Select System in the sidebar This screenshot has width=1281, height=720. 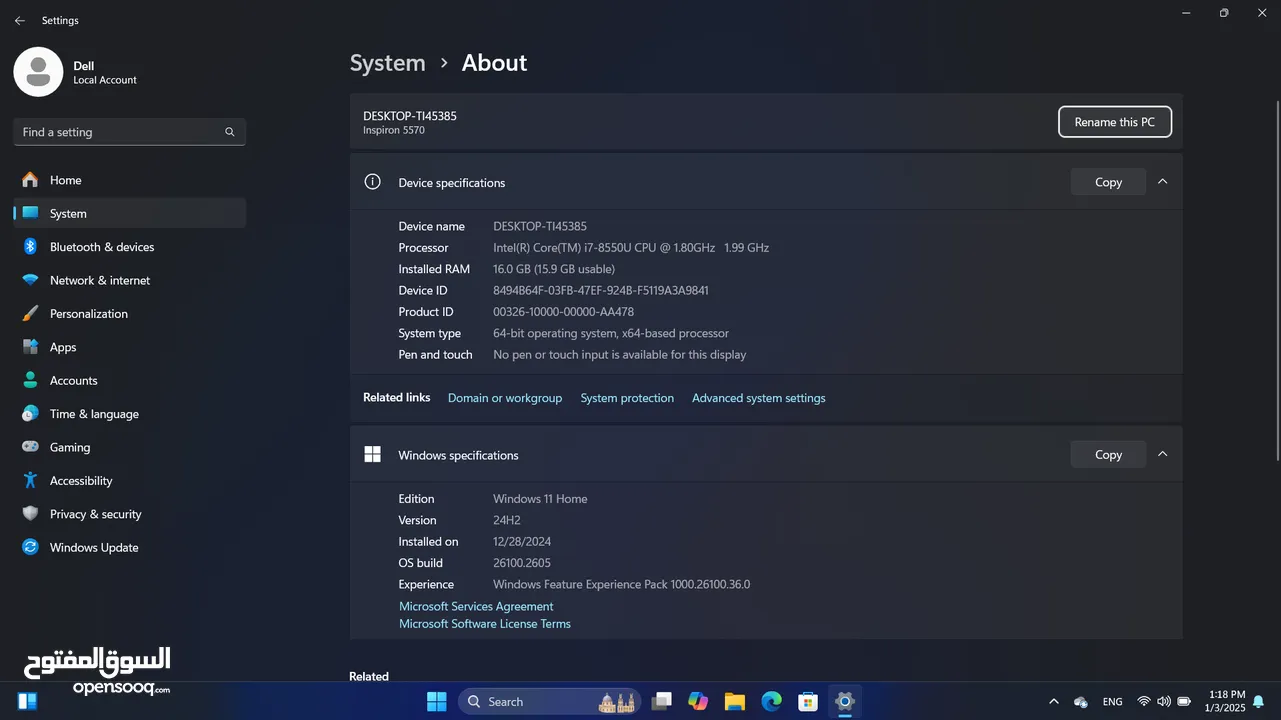coord(129,213)
